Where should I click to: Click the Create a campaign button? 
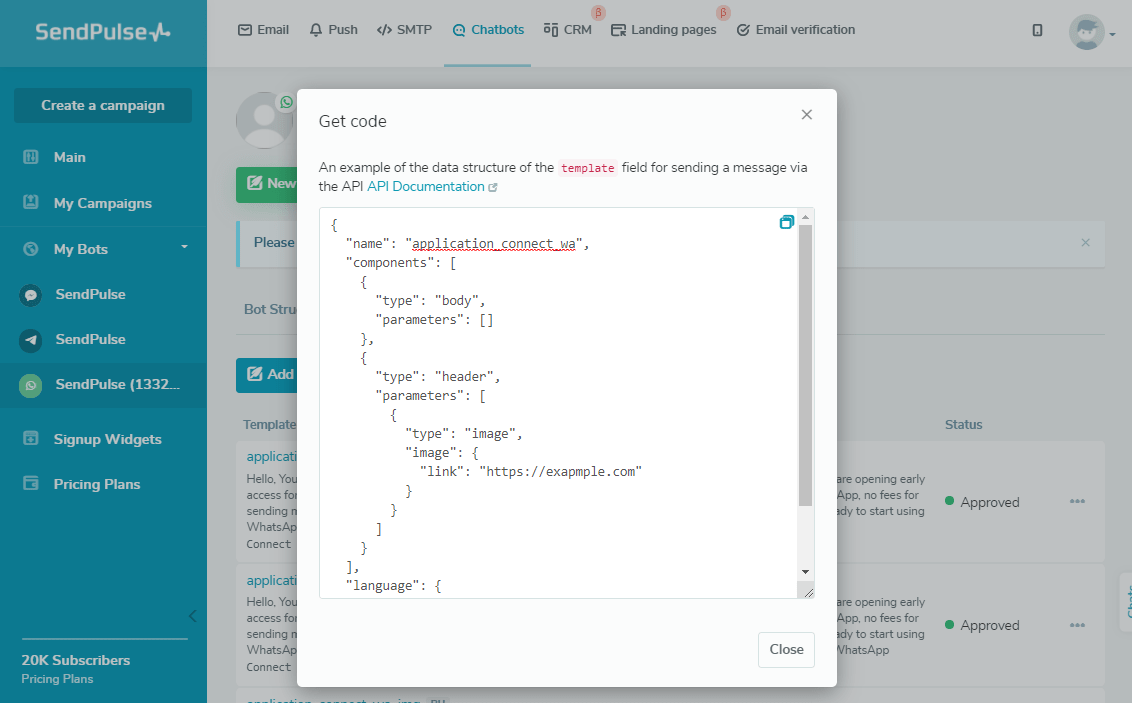coord(103,105)
